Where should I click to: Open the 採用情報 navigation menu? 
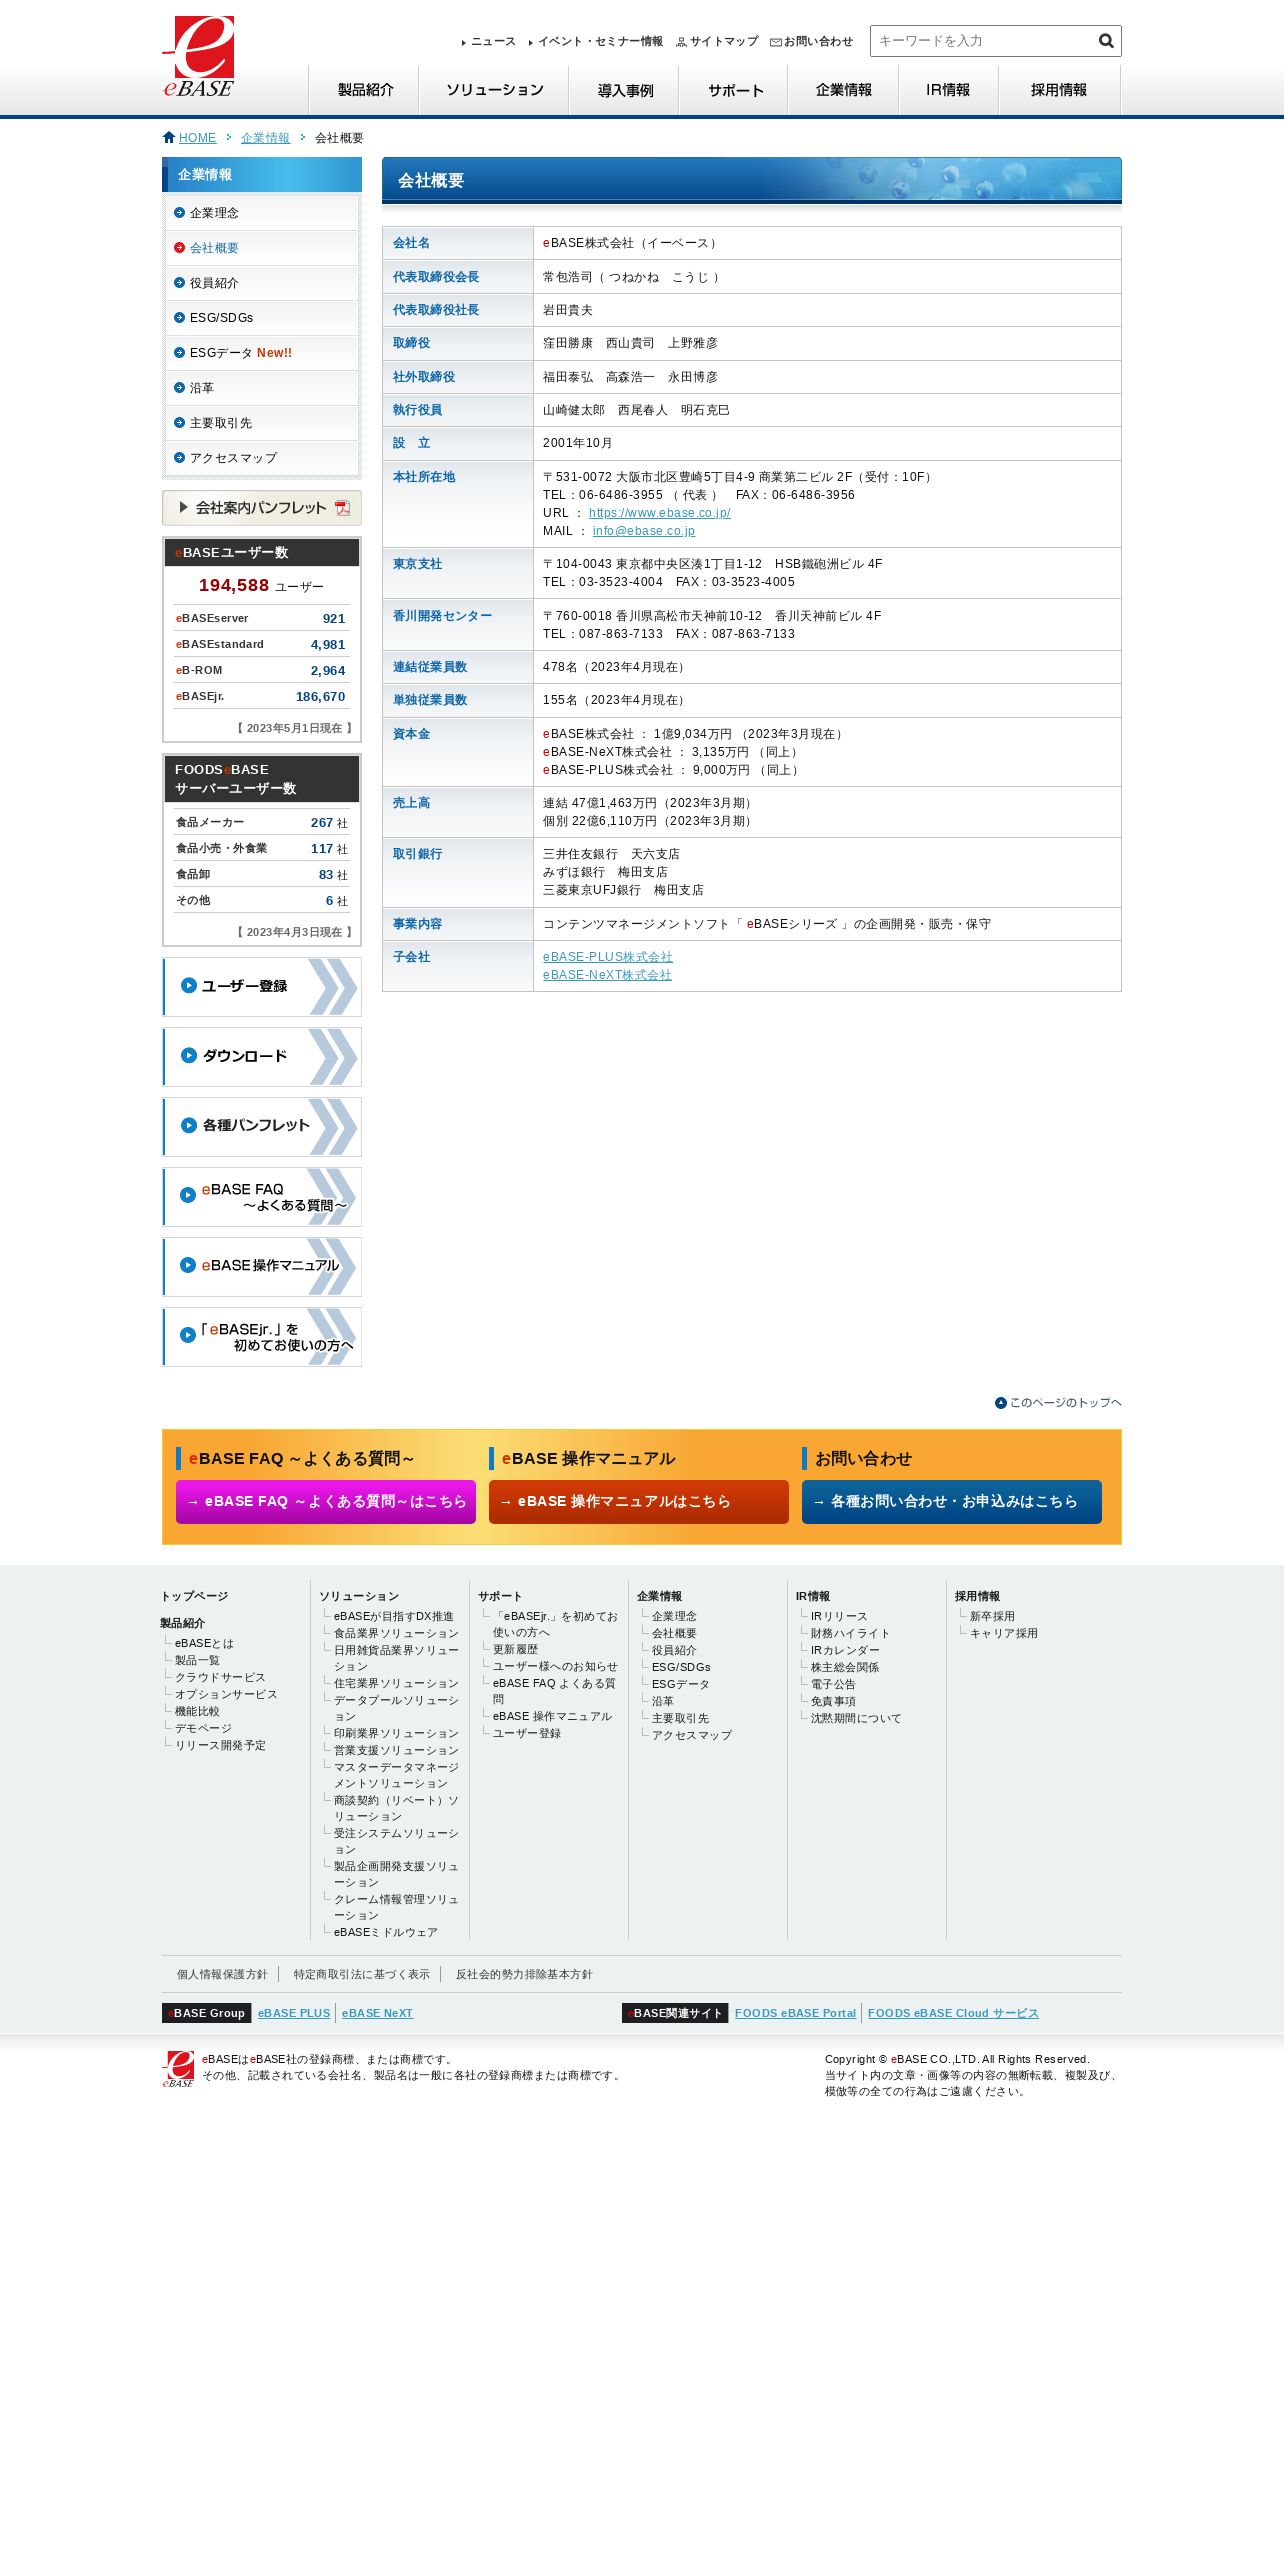click(1059, 90)
